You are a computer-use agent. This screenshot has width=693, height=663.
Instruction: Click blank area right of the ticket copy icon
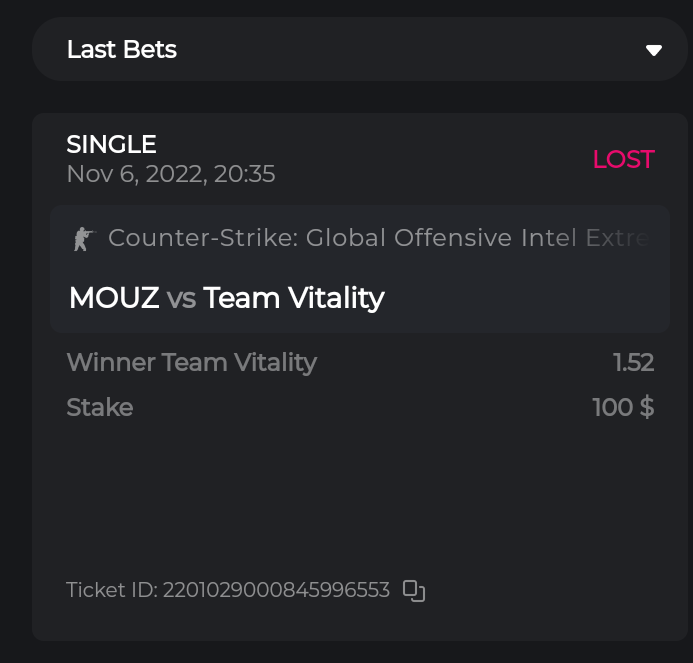click(x=540, y=590)
